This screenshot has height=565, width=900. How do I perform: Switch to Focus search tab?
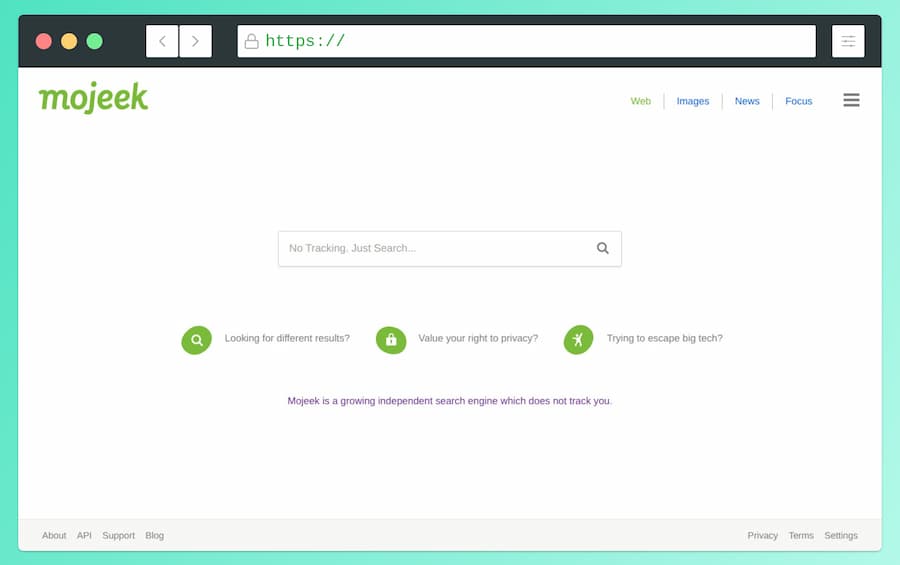click(x=798, y=101)
